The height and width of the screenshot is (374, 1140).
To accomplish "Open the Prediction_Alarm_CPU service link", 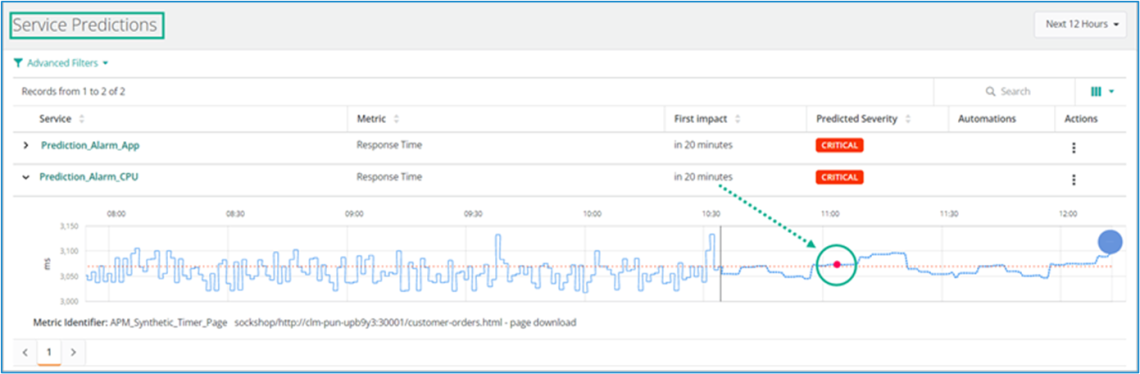I will (x=89, y=176).
